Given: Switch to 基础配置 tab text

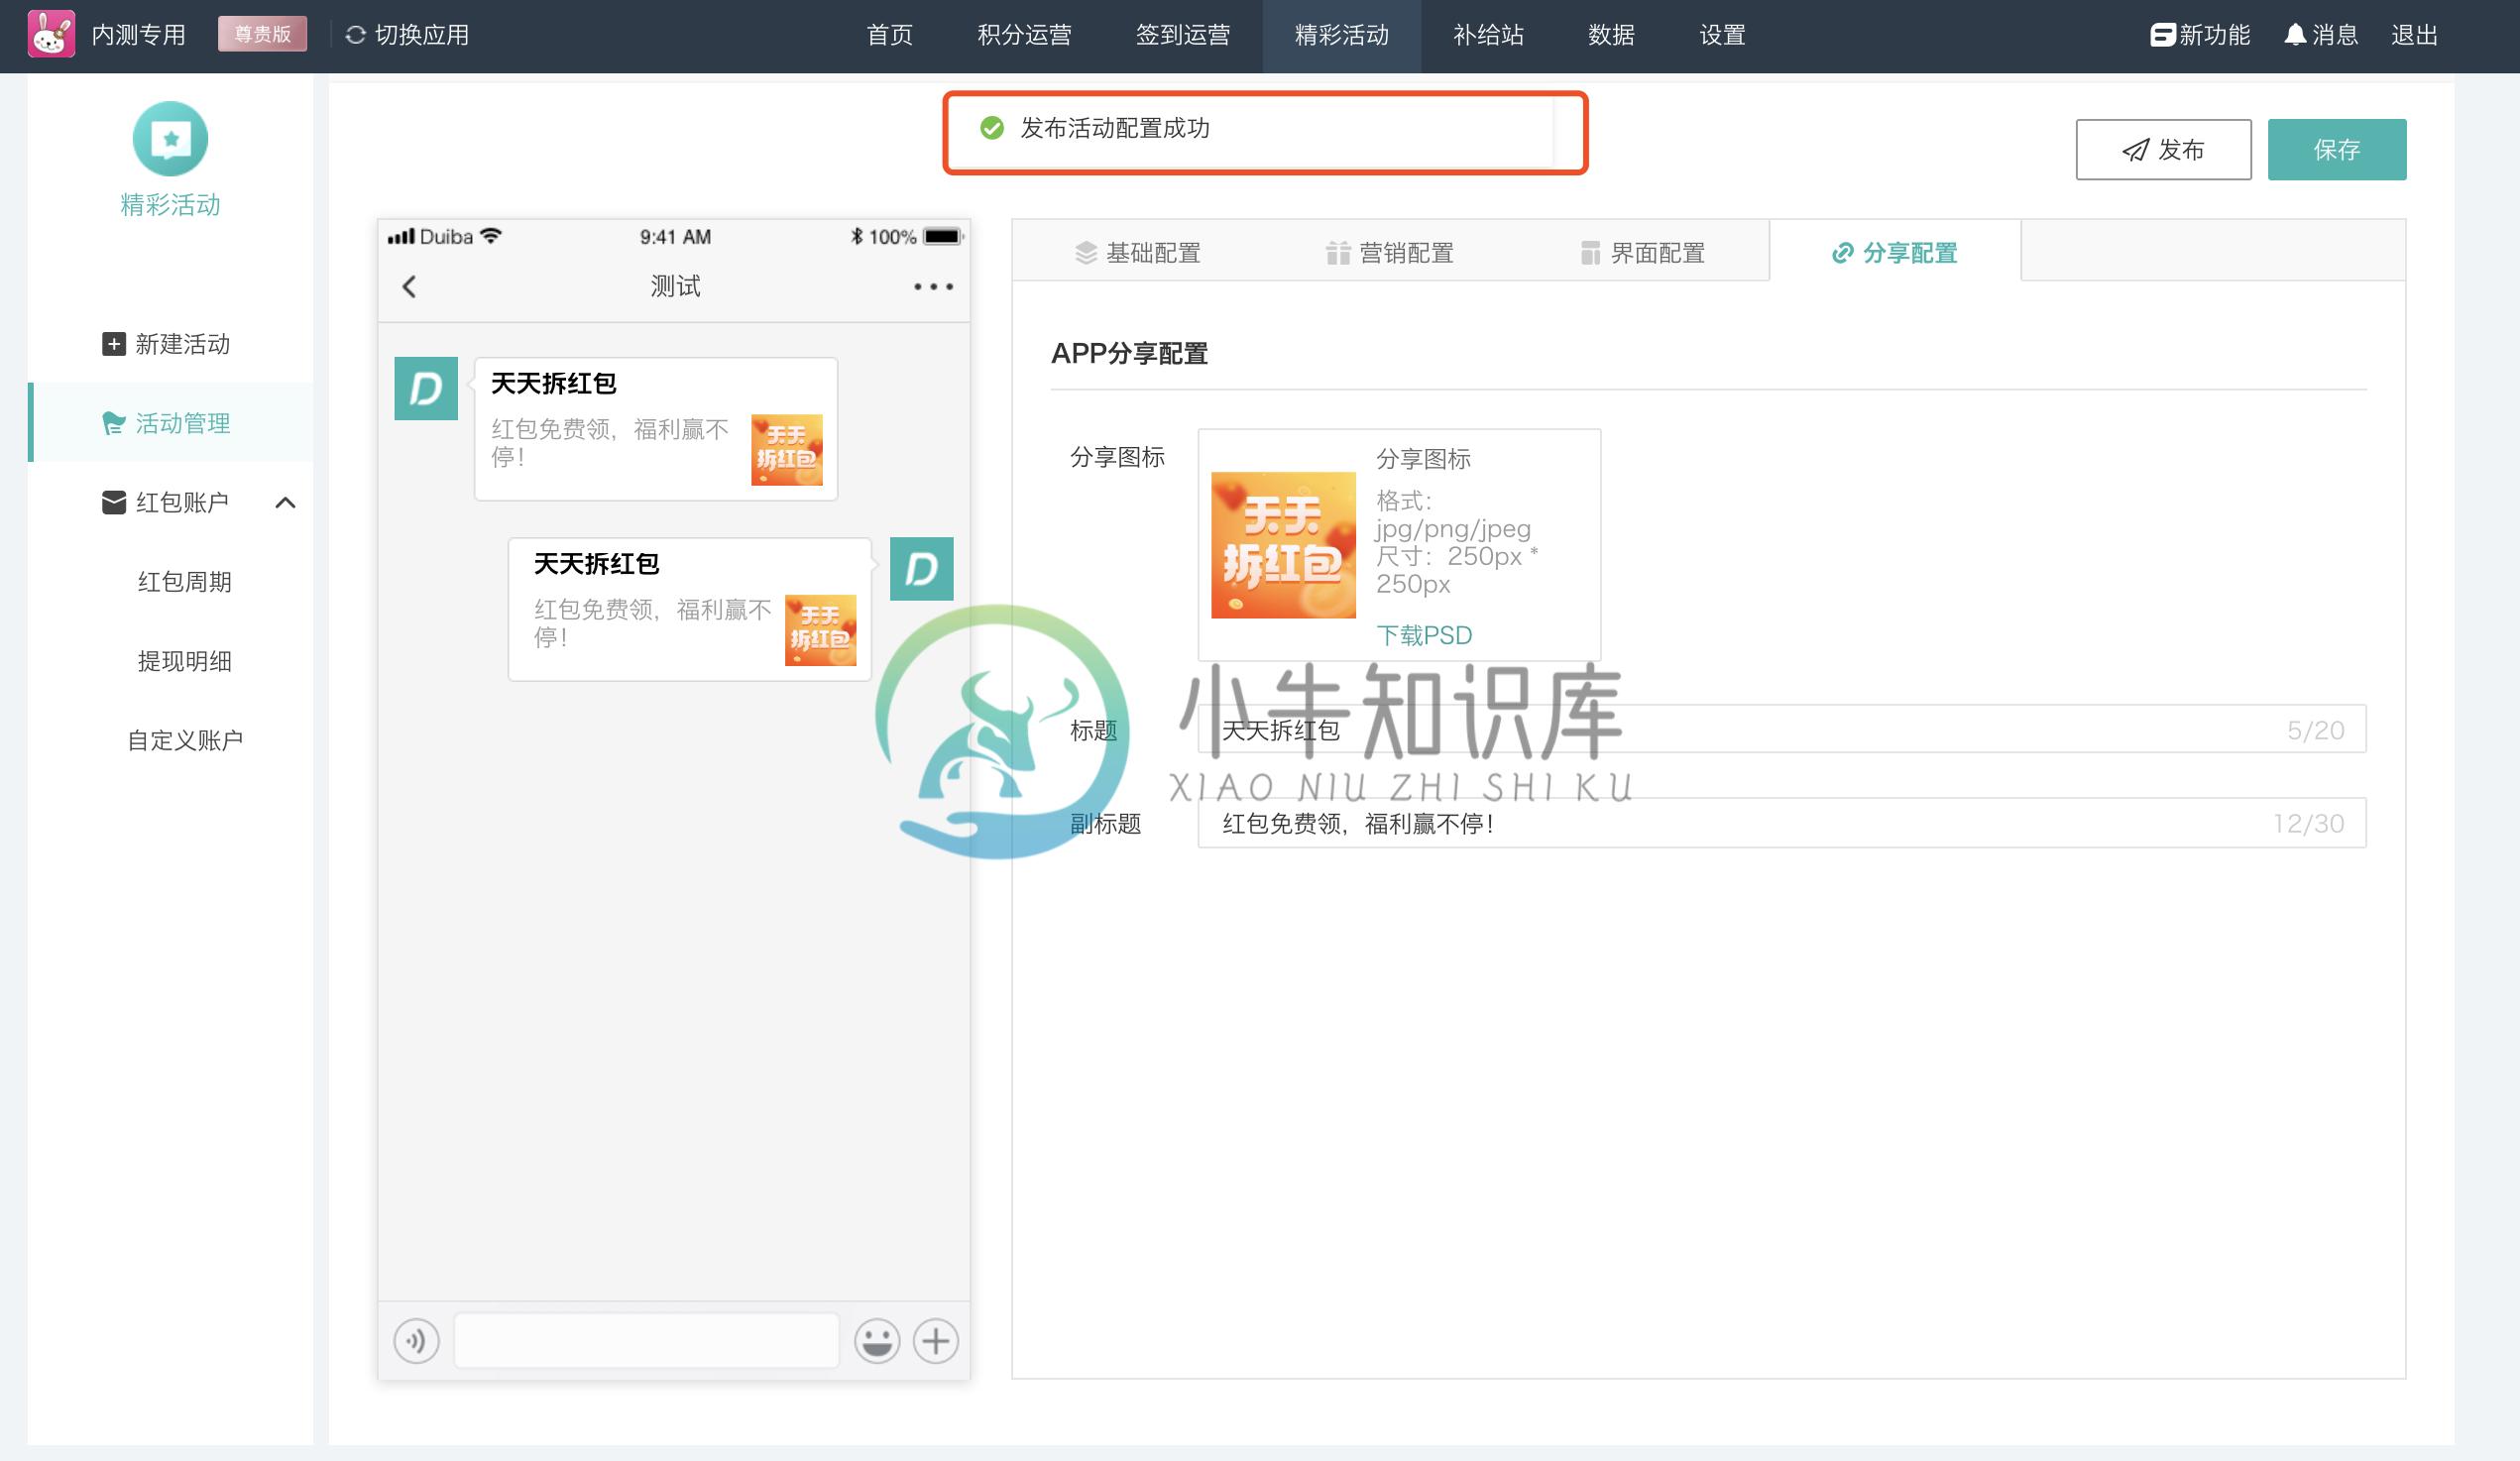Looking at the screenshot, I should coord(1153,253).
